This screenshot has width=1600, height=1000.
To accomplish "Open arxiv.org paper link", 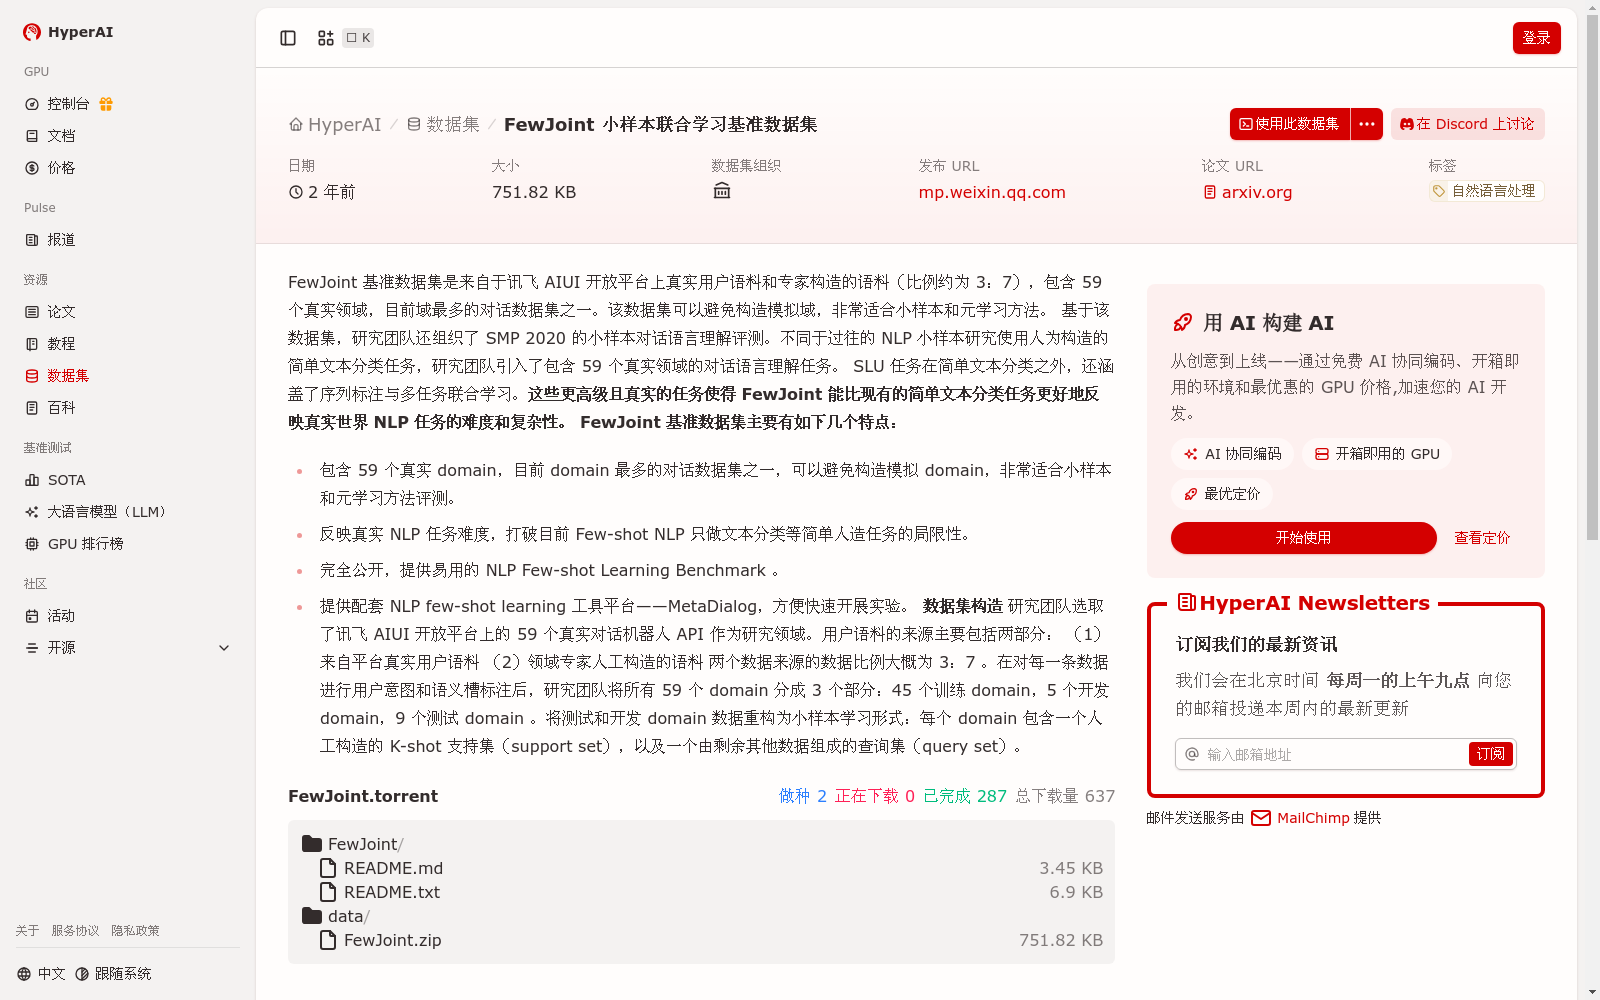I will [1247, 192].
